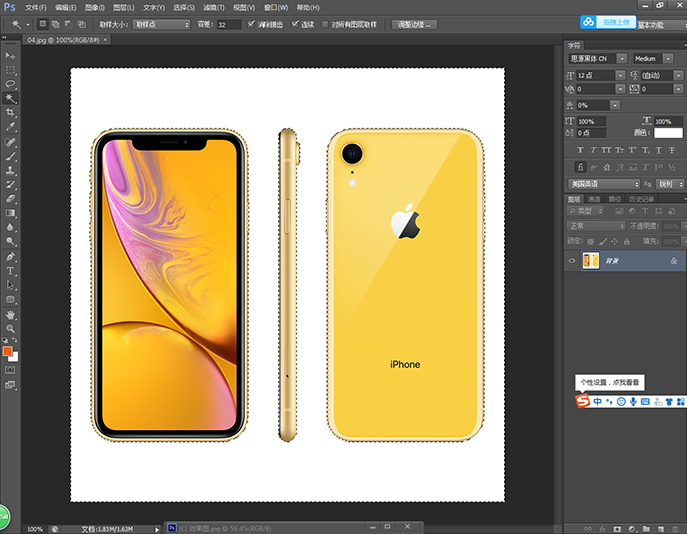Click the Refine Edge button
The width and height of the screenshot is (687, 534).
pos(414,25)
